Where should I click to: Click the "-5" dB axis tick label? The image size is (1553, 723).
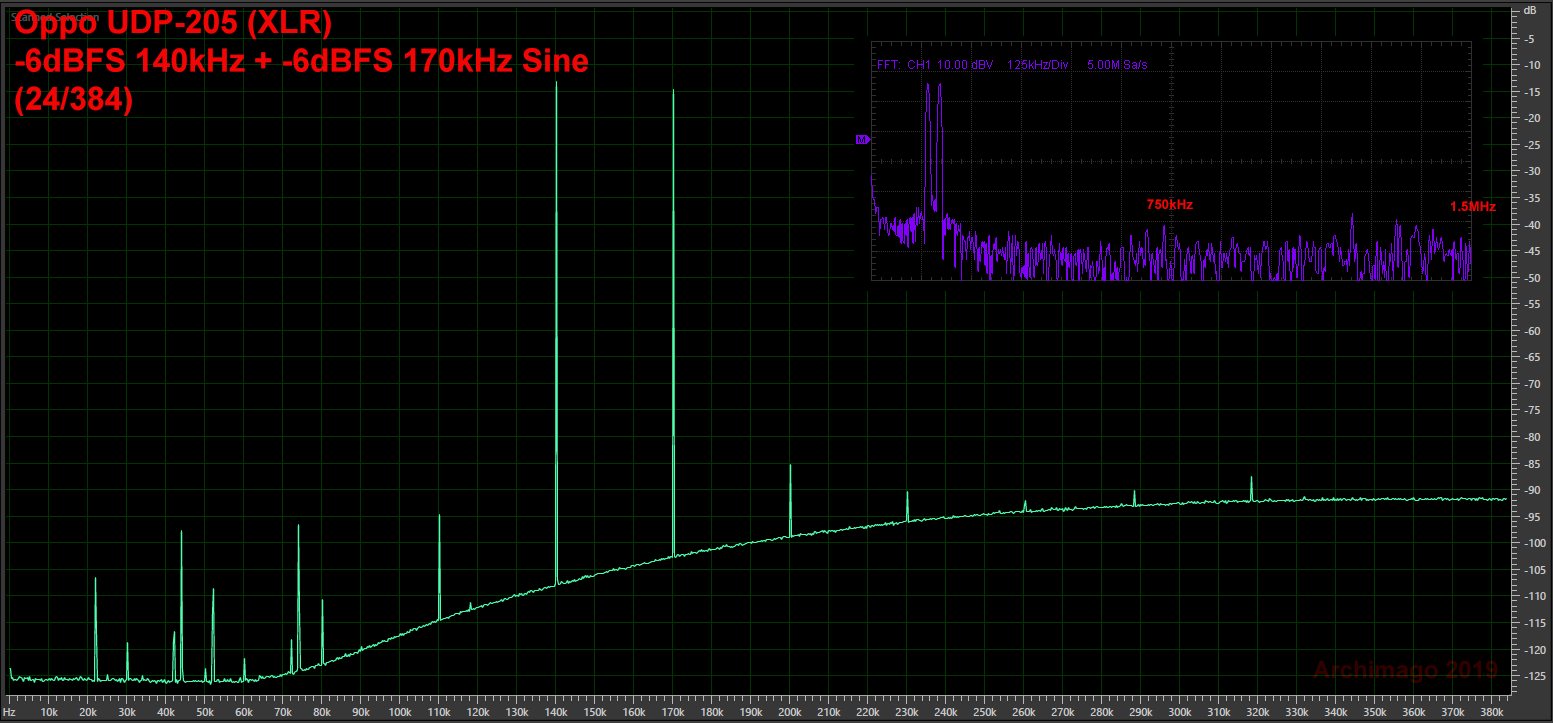[x=1530, y=39]
